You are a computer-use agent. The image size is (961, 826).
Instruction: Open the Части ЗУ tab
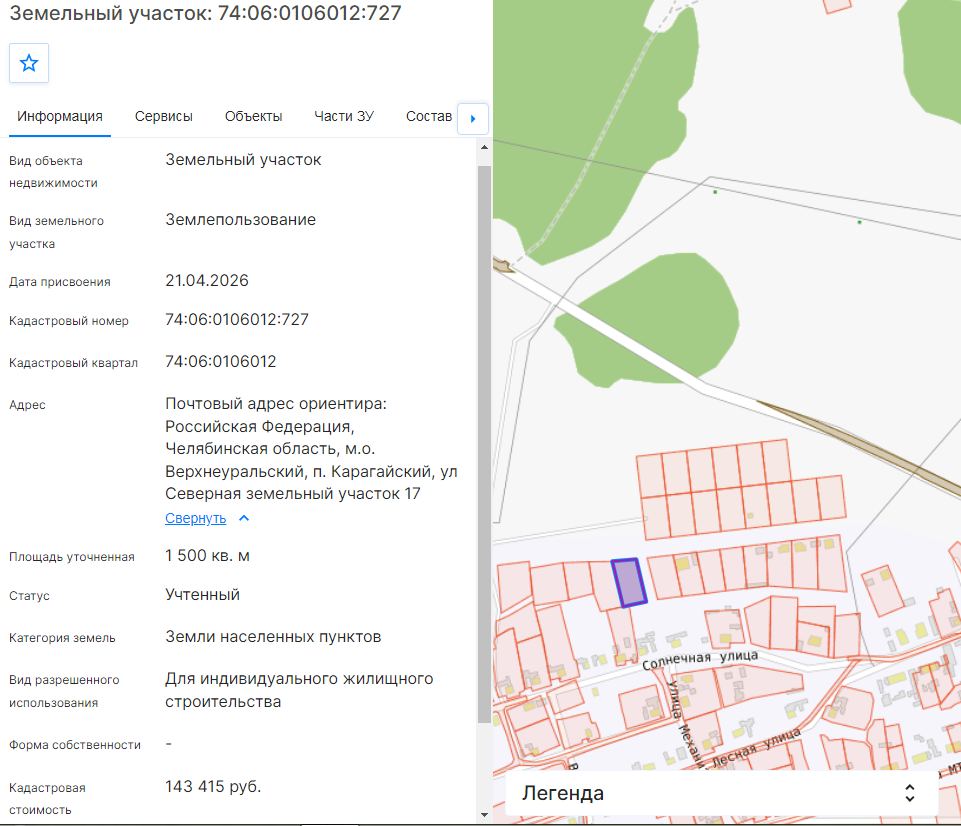[344, 116]
